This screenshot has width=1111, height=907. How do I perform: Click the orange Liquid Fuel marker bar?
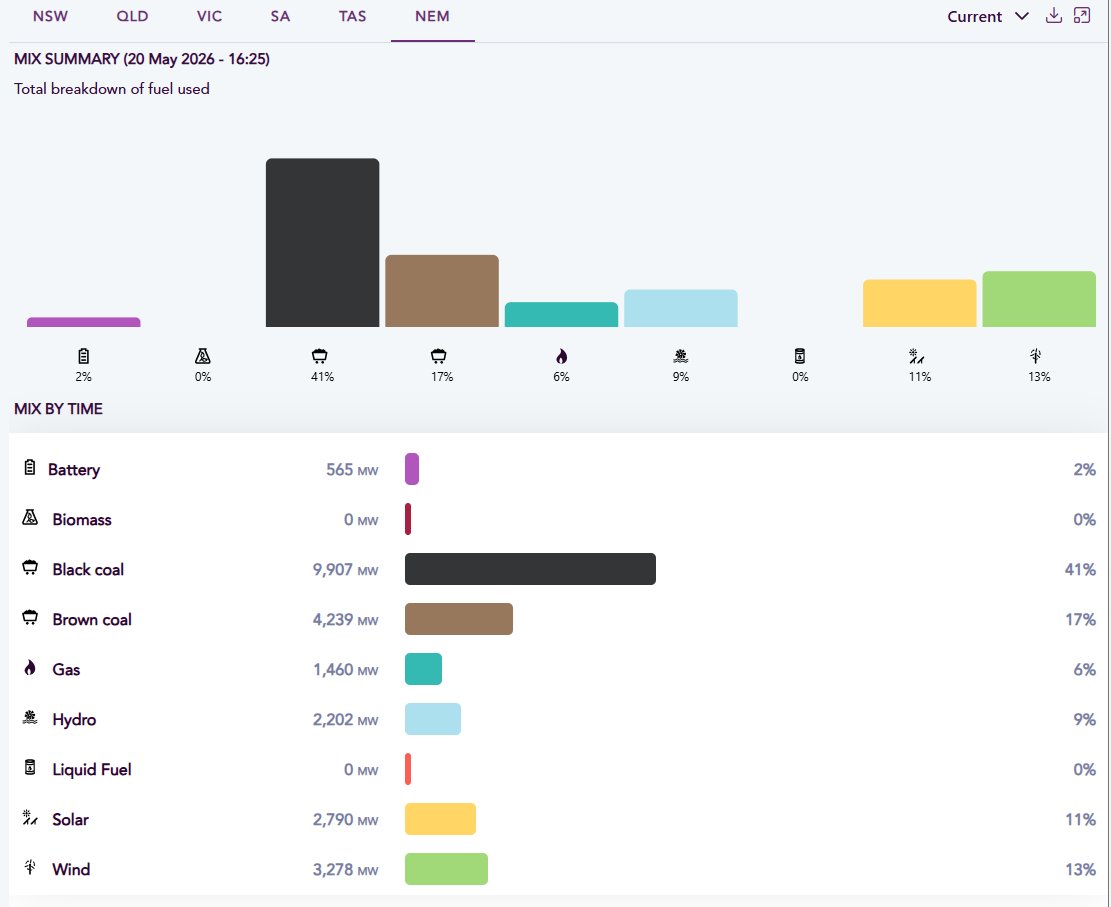point(408,770)
